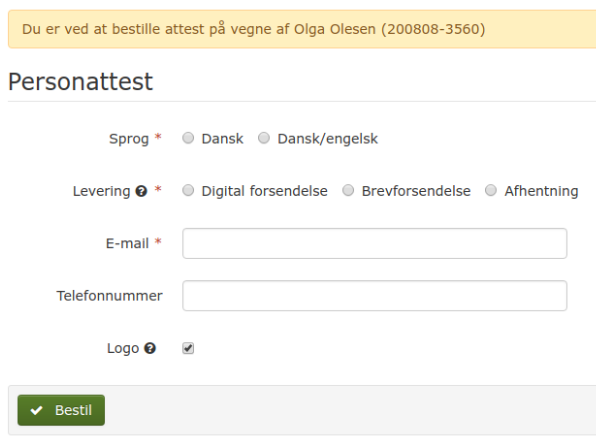Viewport: 596px width, 440px height.
Task: Untick the Logo checkbox
Action: [188, 348]
